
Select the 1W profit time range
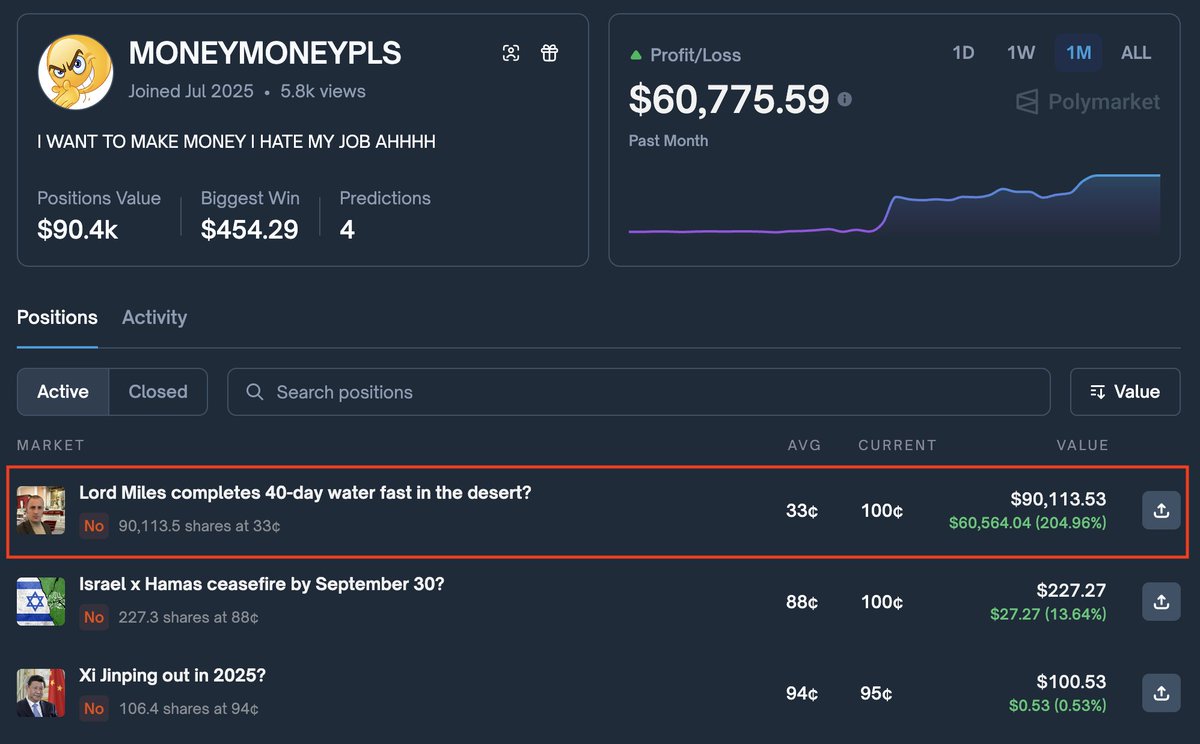[1020, 53]
